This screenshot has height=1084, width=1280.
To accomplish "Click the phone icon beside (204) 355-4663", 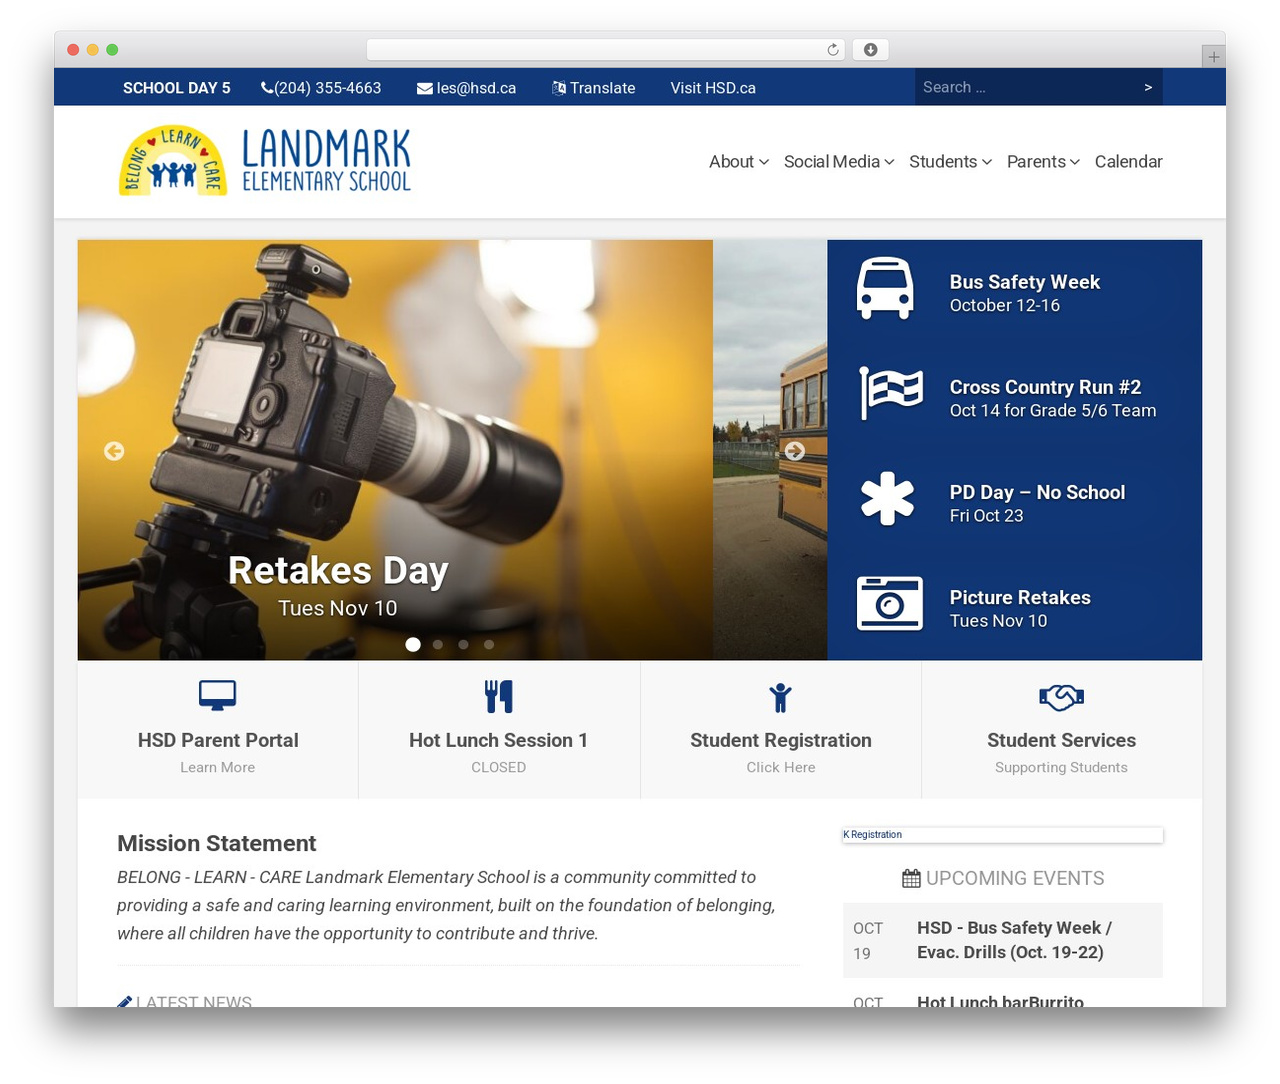I will coord(267,88).
